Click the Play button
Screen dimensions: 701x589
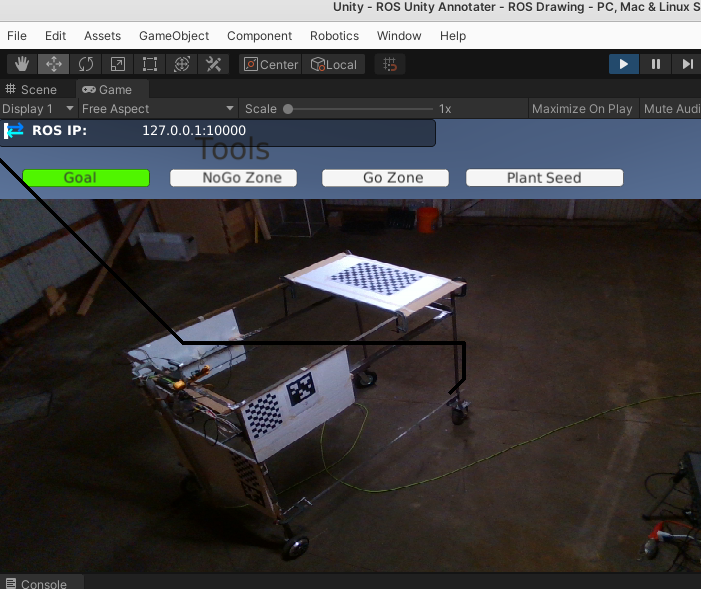[x=624, y=64]
